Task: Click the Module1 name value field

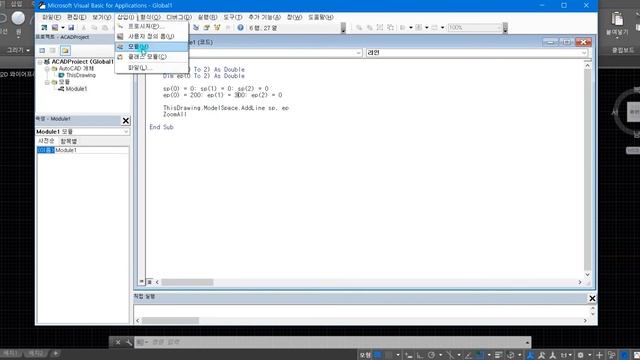Action: pos(92,150)
